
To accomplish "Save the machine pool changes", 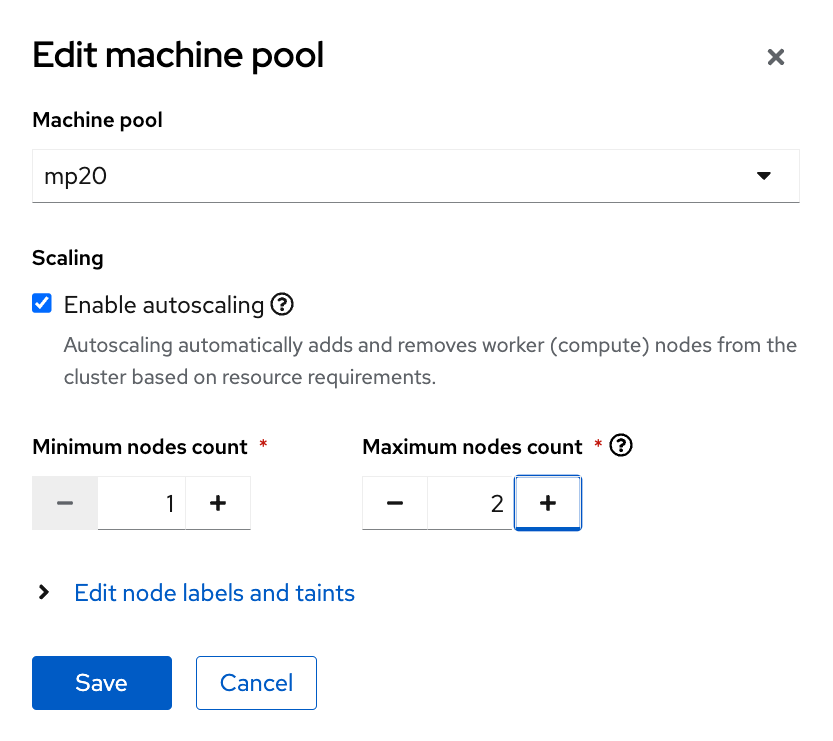I will [x=102, y=683].
